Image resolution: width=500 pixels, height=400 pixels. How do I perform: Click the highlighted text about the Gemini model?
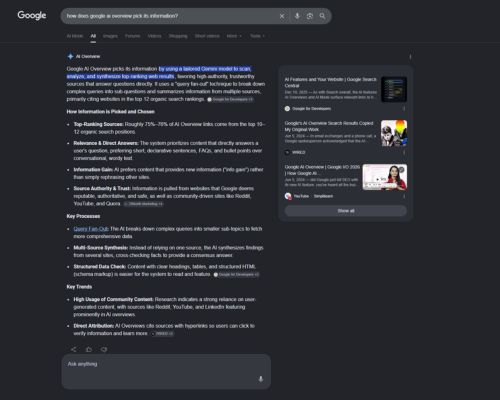click(159, 73)
